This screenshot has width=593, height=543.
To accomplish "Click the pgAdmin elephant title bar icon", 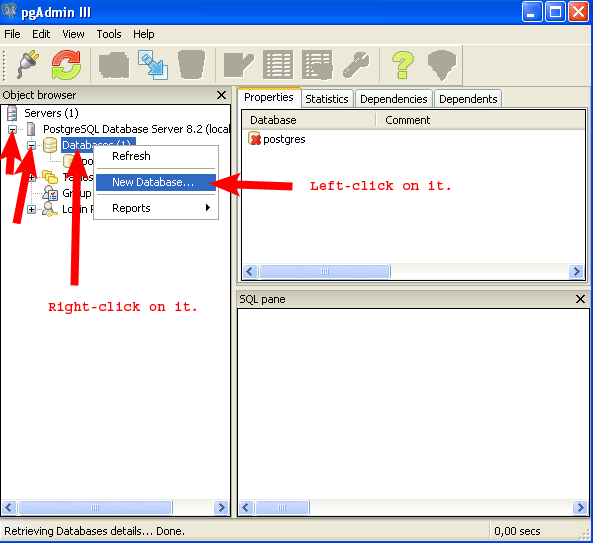I will point(9,11).
